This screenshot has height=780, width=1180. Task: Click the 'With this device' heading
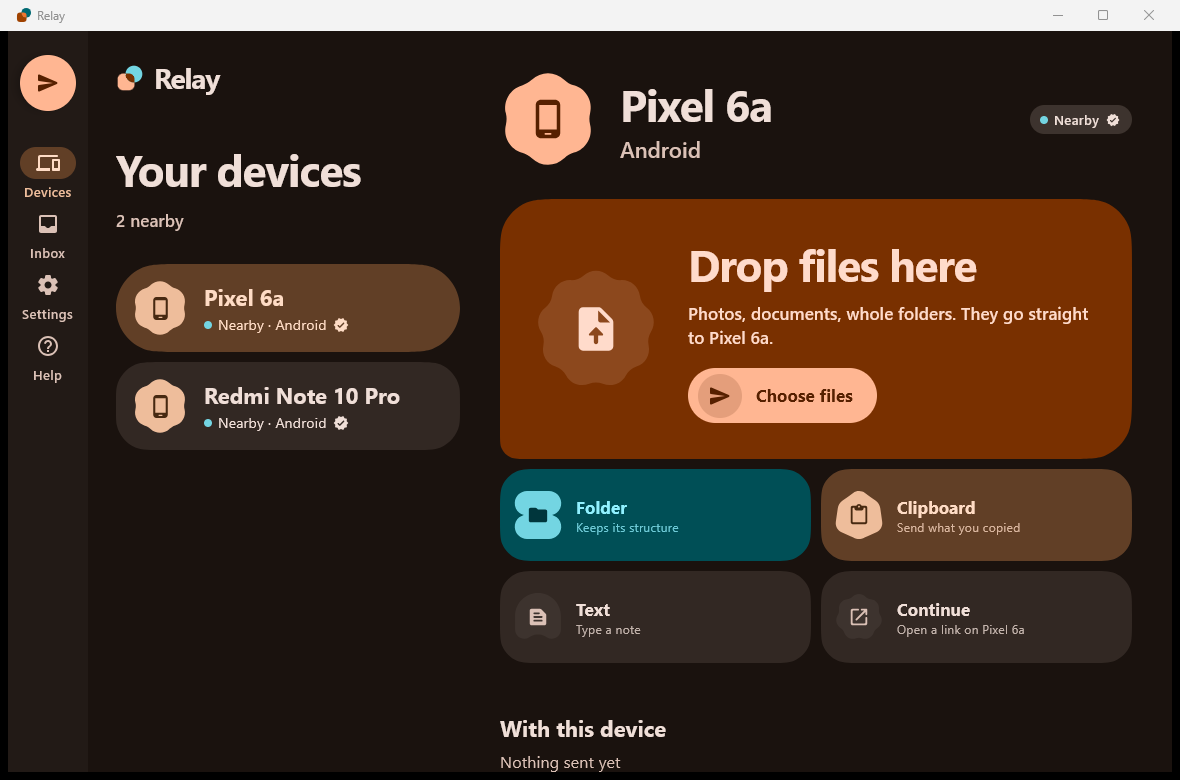(583, 729)
